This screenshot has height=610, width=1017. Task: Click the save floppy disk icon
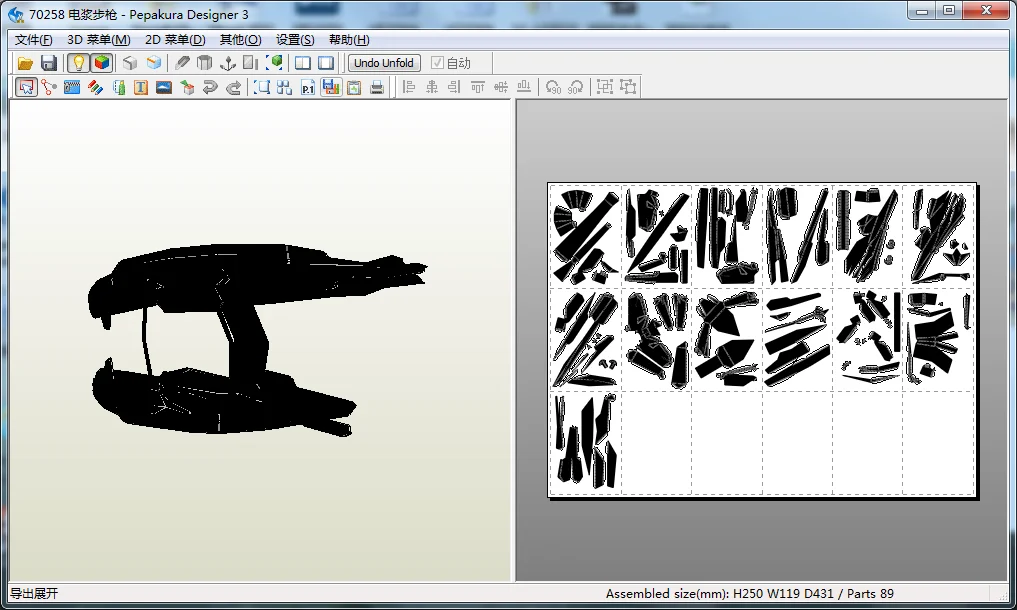tap(49, 63)
